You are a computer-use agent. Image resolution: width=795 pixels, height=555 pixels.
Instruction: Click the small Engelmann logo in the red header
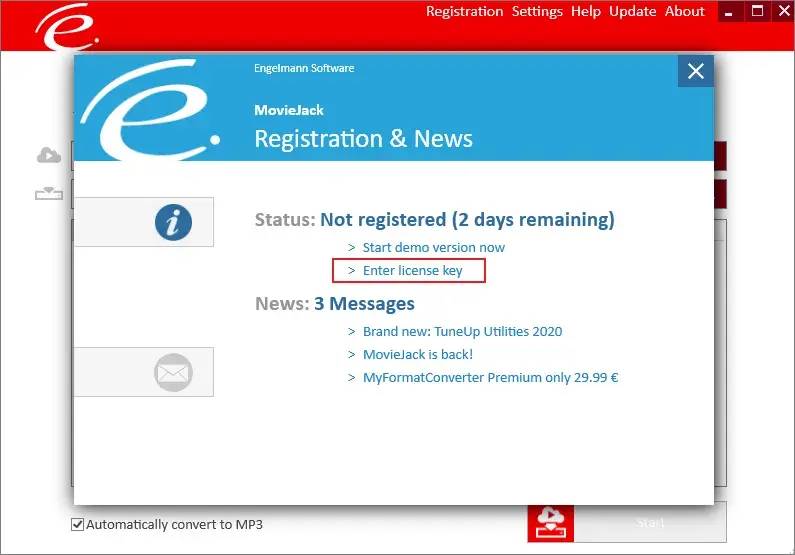pyautogui.click(x=67, y=26)
